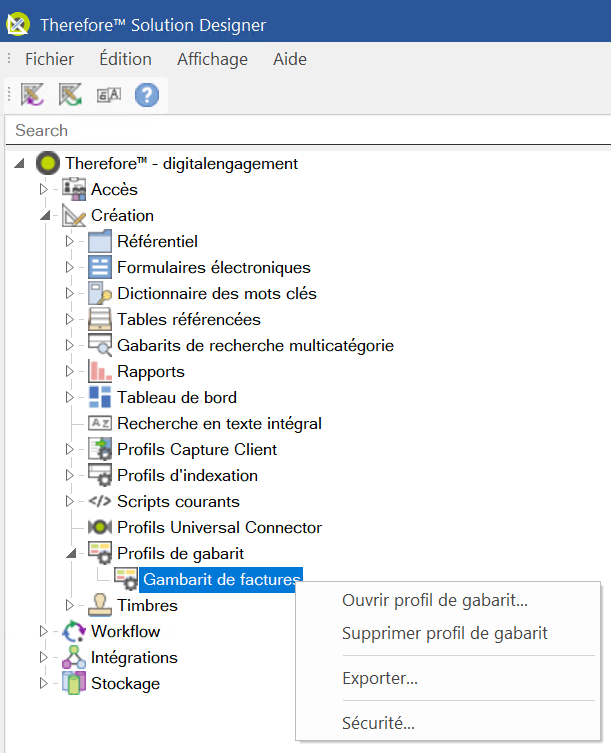This screenshot has height=753, width=611.
Task: Click the Intégrations node icon
Action: click(x=74, y=656)
